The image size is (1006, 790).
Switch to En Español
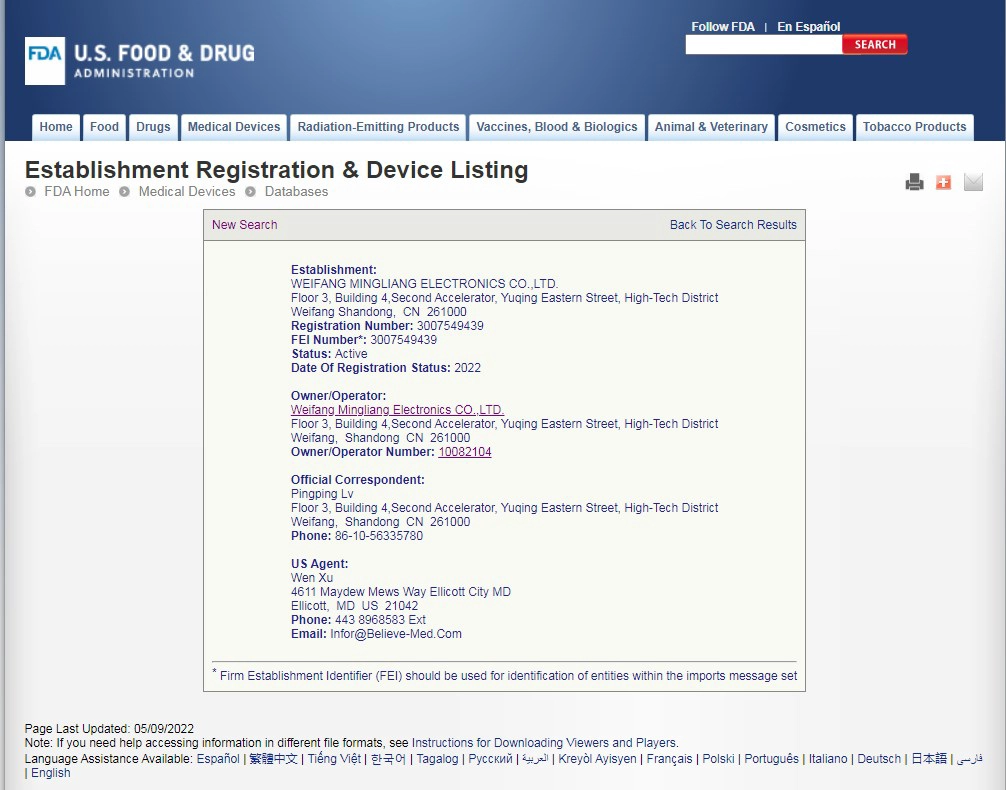coord(808,26)
